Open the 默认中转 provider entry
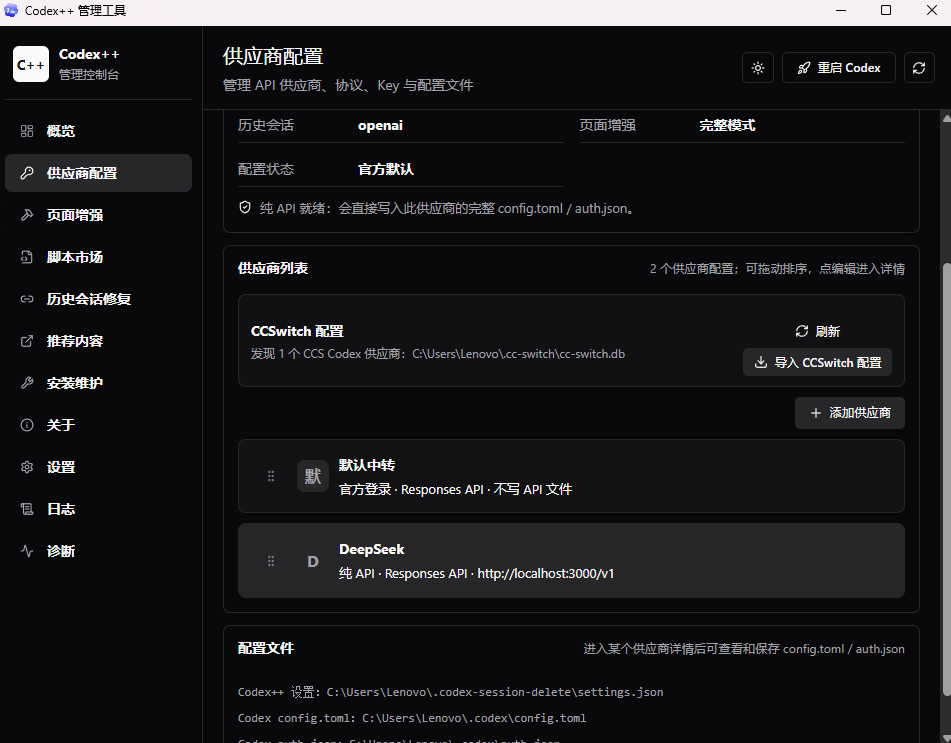 coord(571,476)
